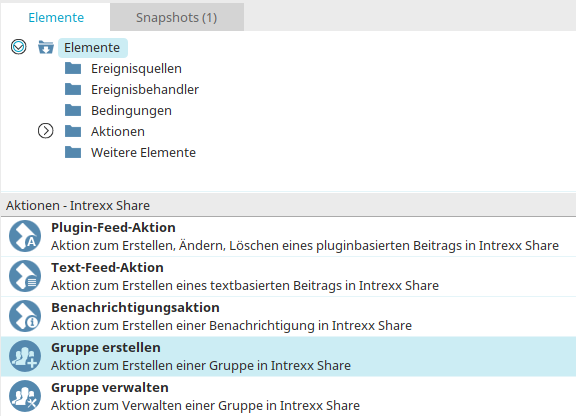576x416 pixels.
Task: Expand the Aktionen folder chevron
Action: click(x=46, y=131)
